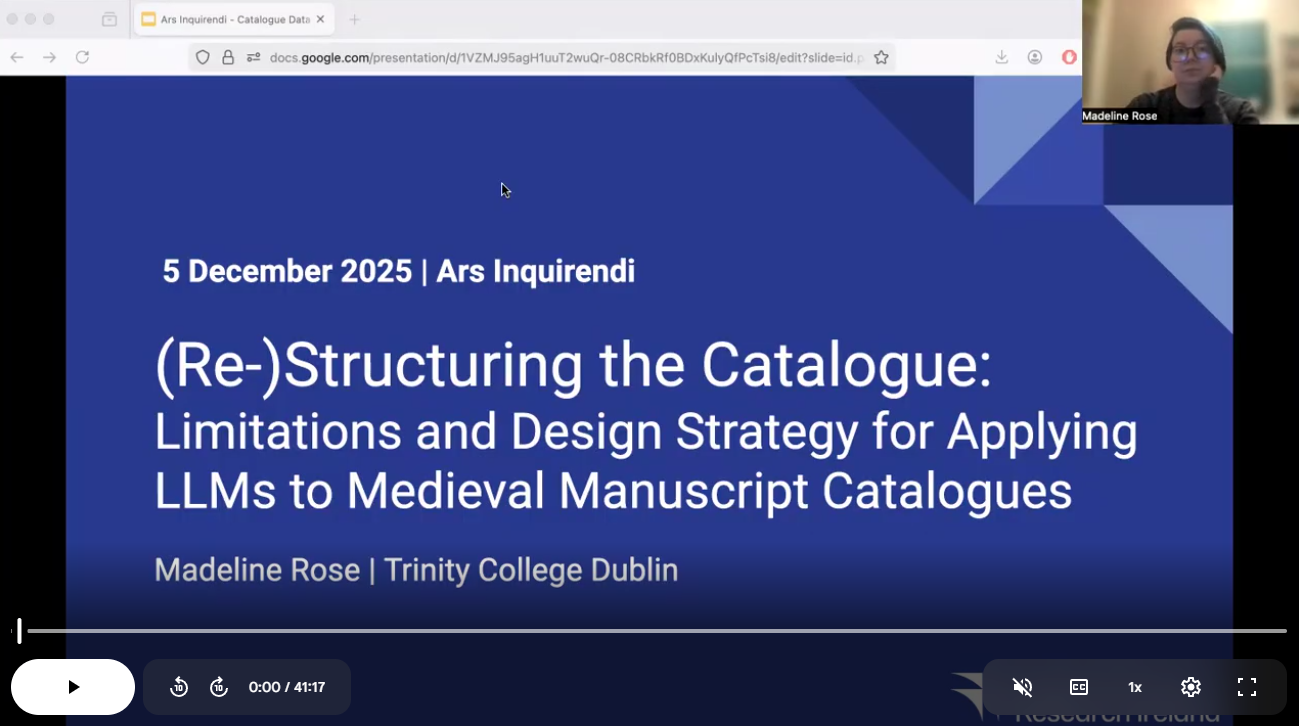Viewport: 1299px width, 726px height.
Task: Close the Ars Inquirendi tab
Action: click(320, 19)
